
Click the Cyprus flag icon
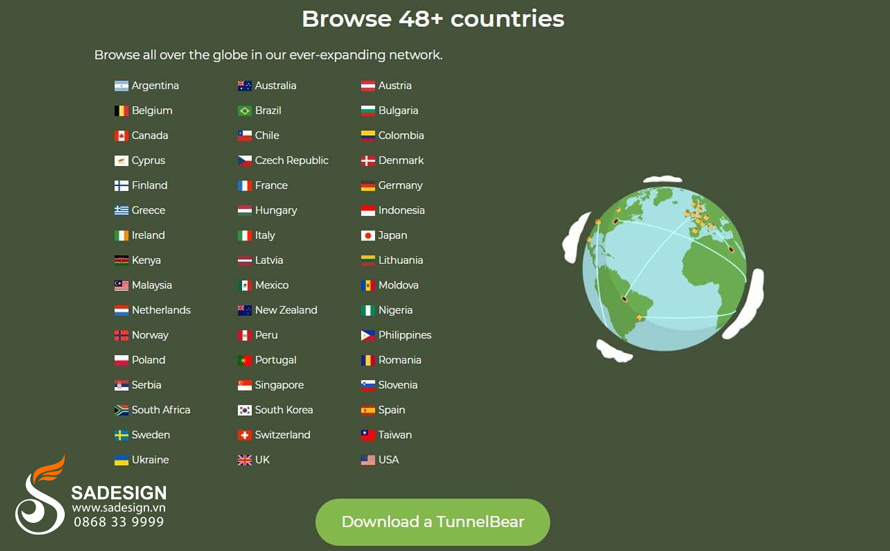[x=121, y=161]
